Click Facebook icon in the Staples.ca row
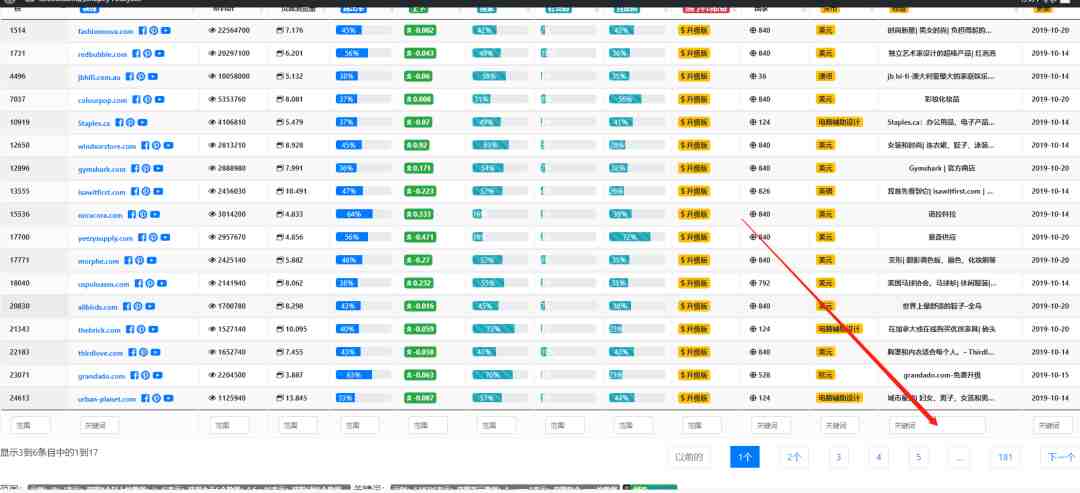This screenshot has height=493, width=1080. click(120, 123)
